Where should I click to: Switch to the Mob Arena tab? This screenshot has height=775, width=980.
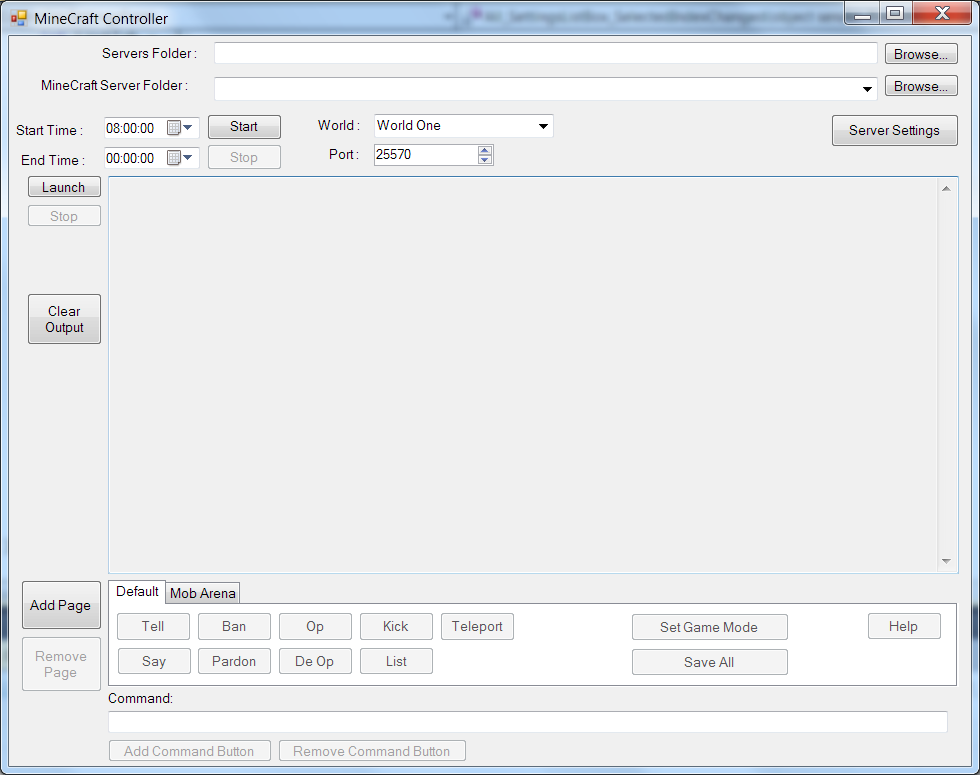[x=203, y=593]
